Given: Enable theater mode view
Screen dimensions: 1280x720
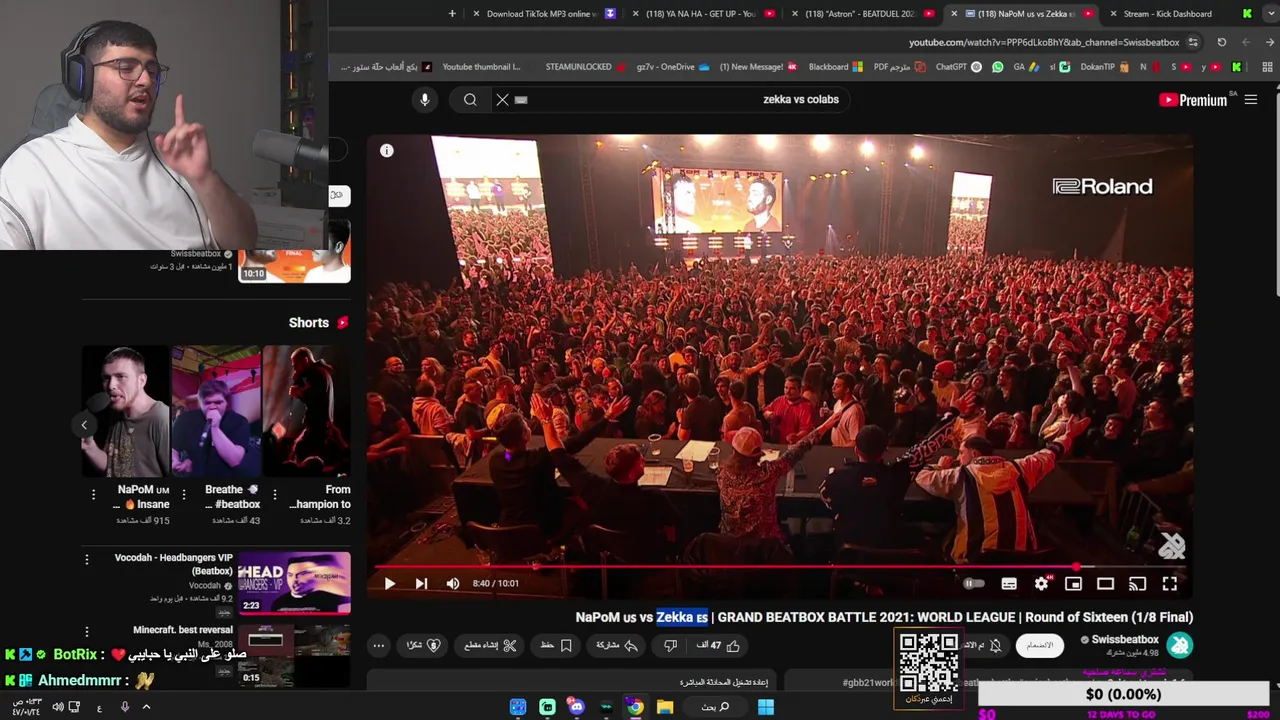Looking at the screenshot, I should [1105, 584].
